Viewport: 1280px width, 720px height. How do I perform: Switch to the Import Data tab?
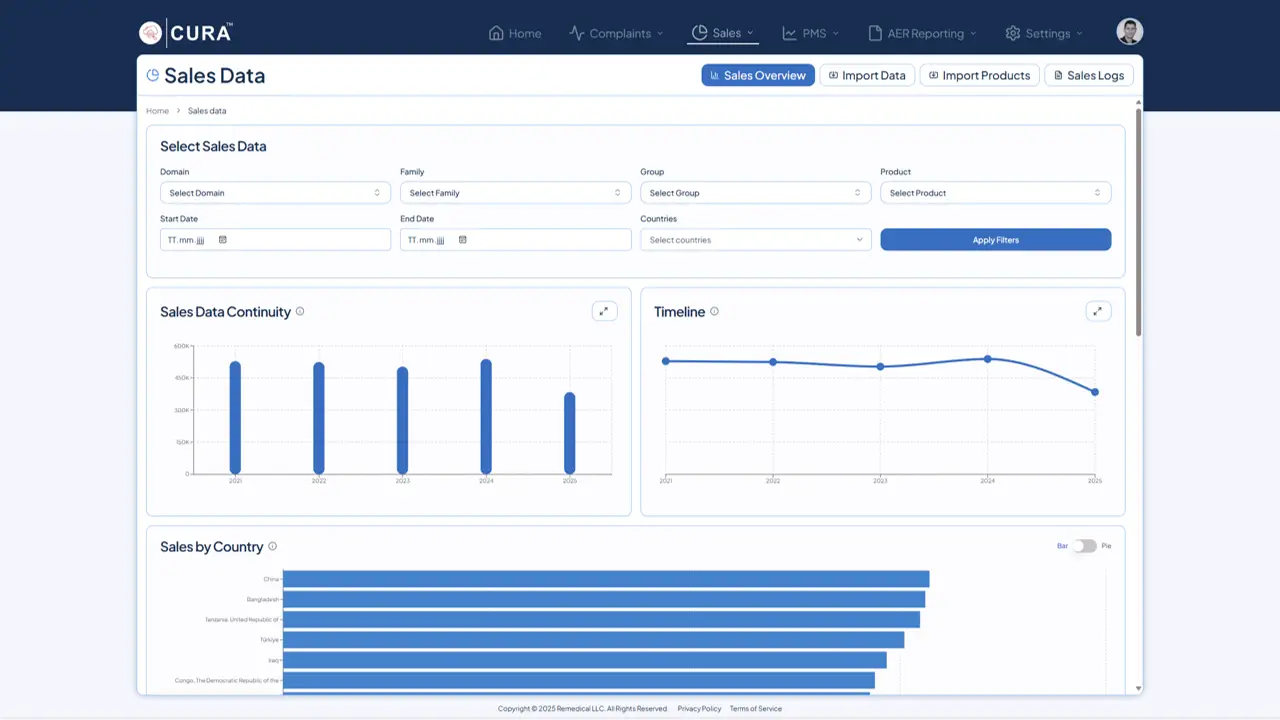pos(867,75)
